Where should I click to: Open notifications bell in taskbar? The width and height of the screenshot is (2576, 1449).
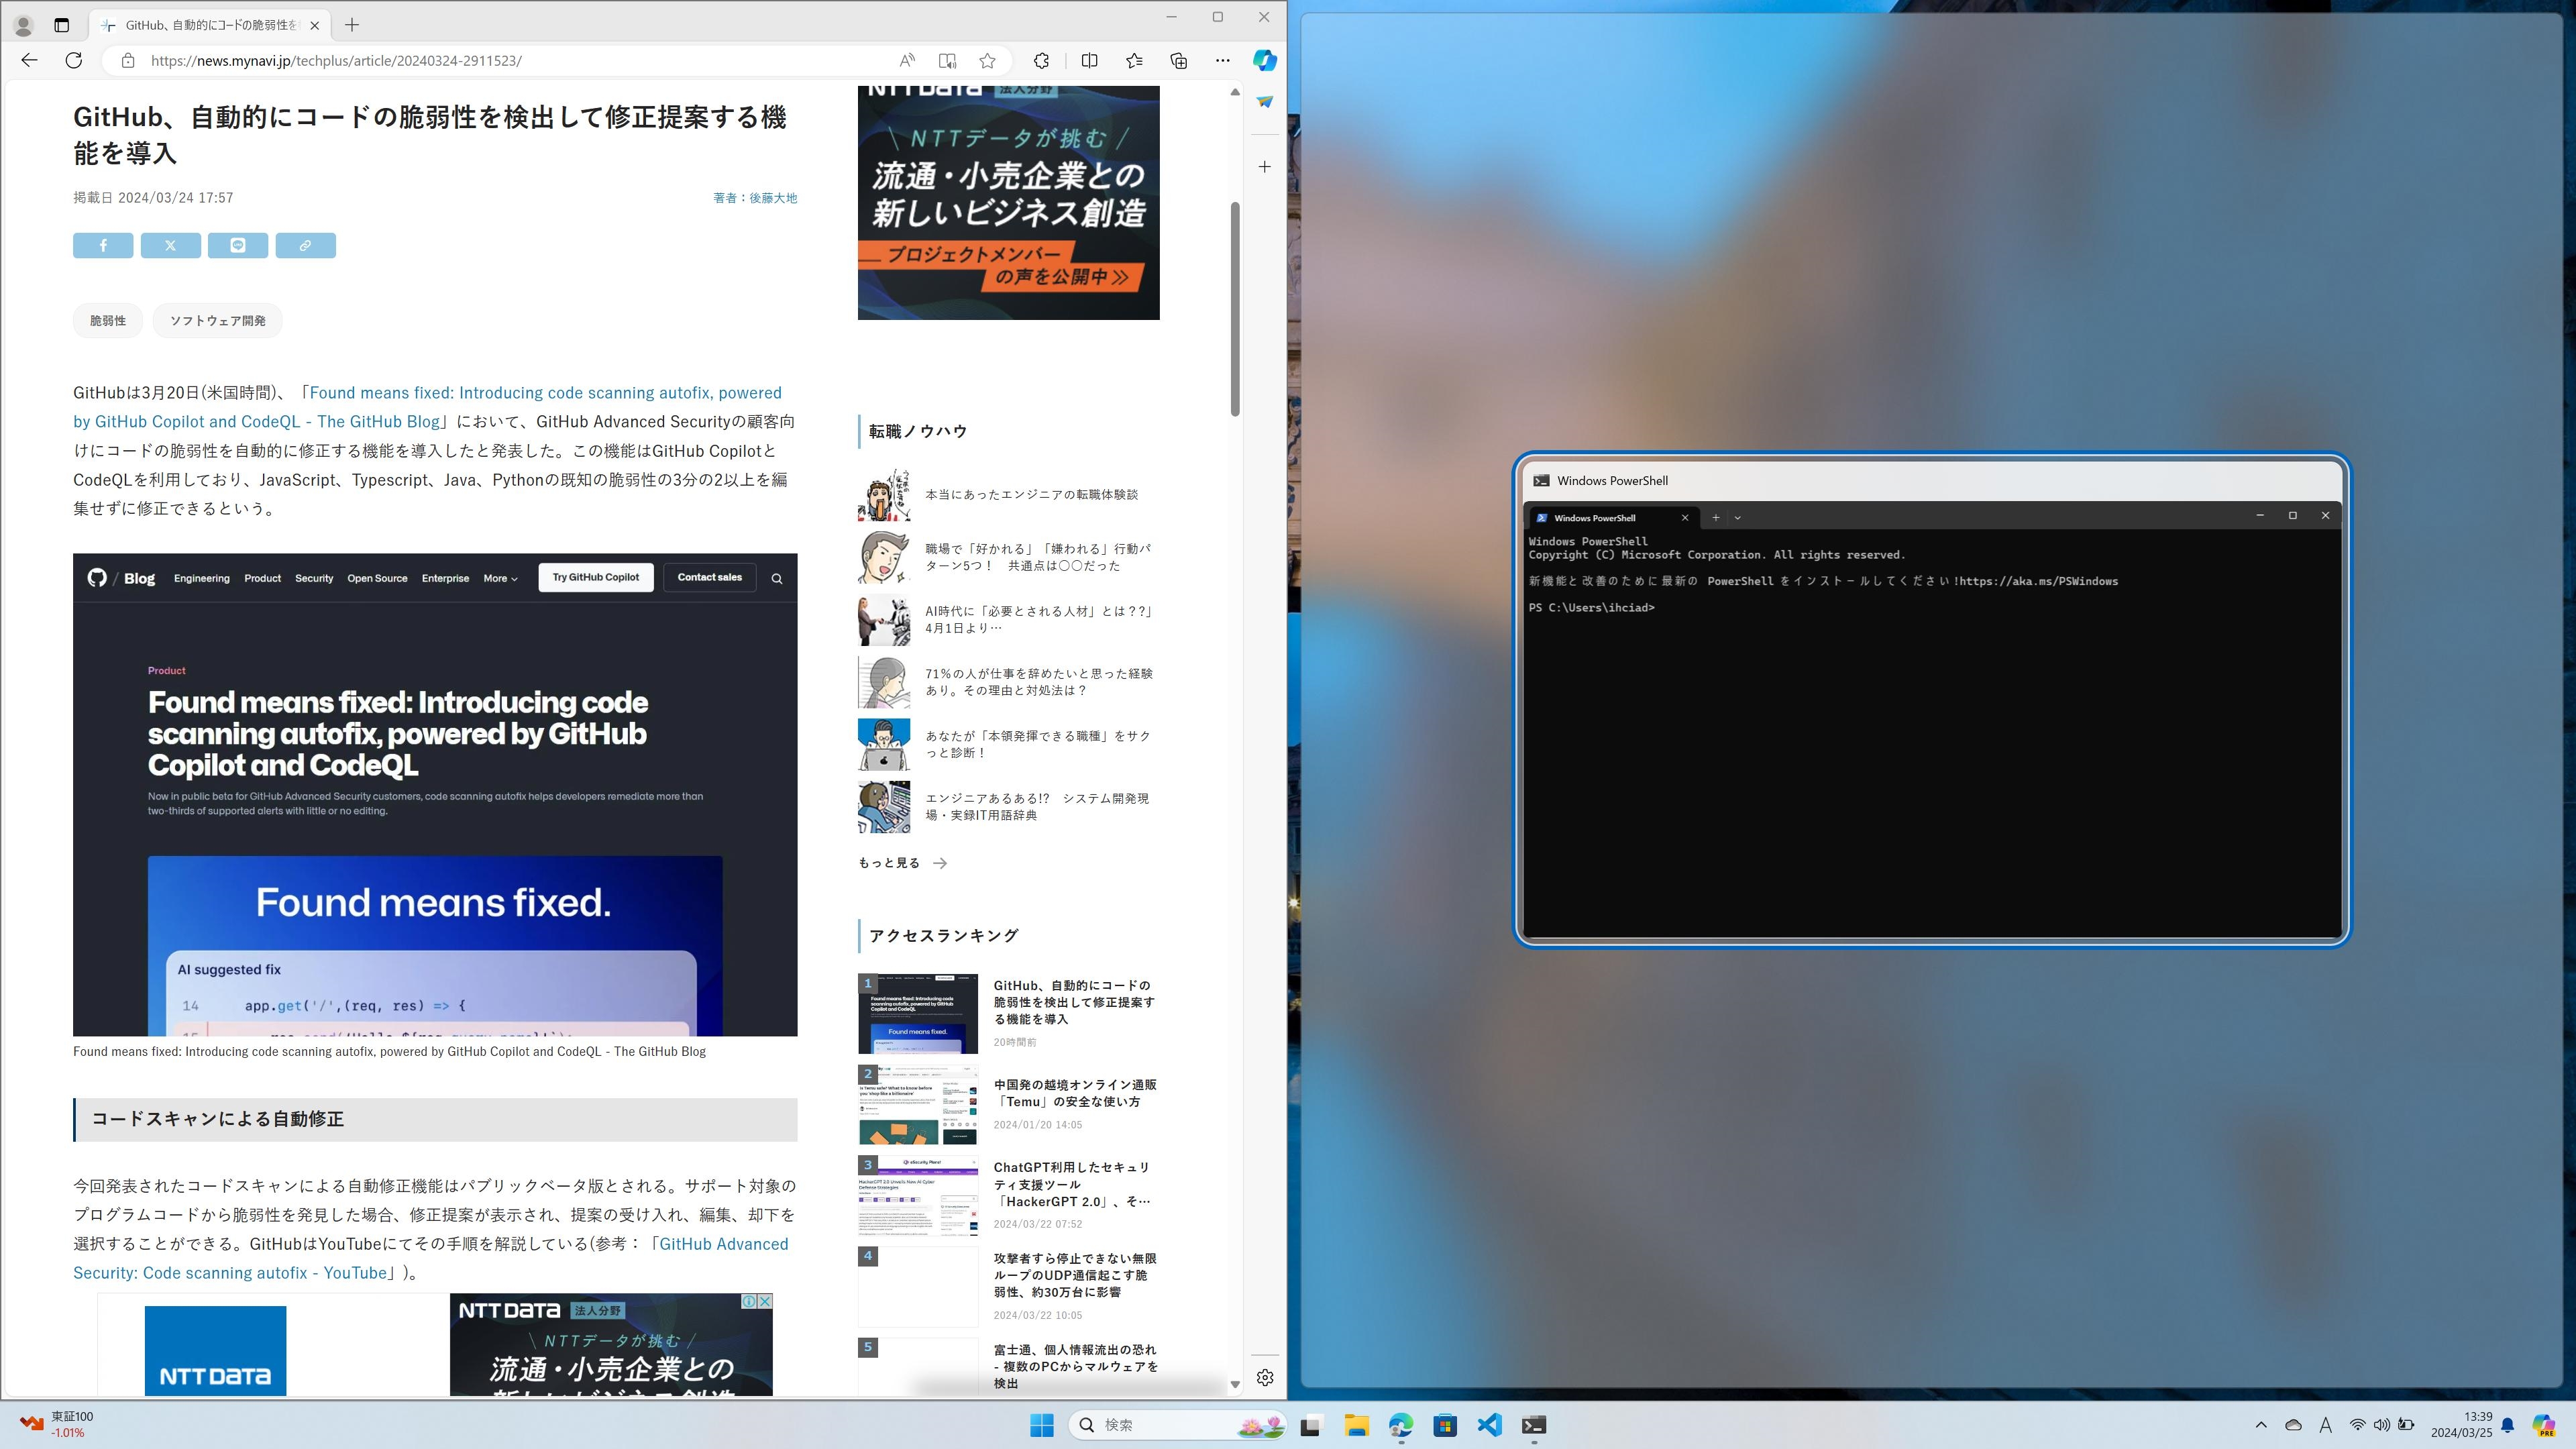point(2507,1425)
